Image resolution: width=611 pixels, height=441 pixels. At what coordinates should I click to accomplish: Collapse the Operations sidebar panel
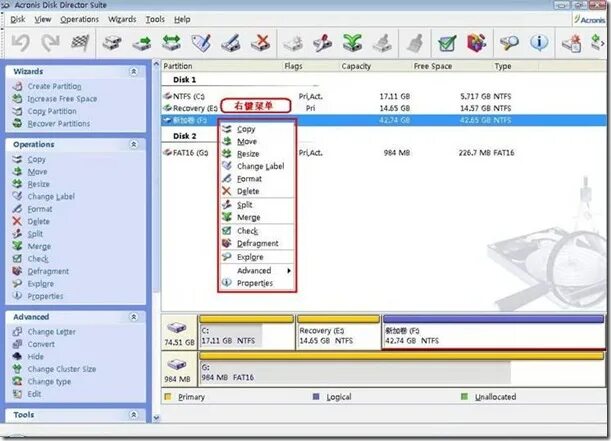(x=133, y=144)
